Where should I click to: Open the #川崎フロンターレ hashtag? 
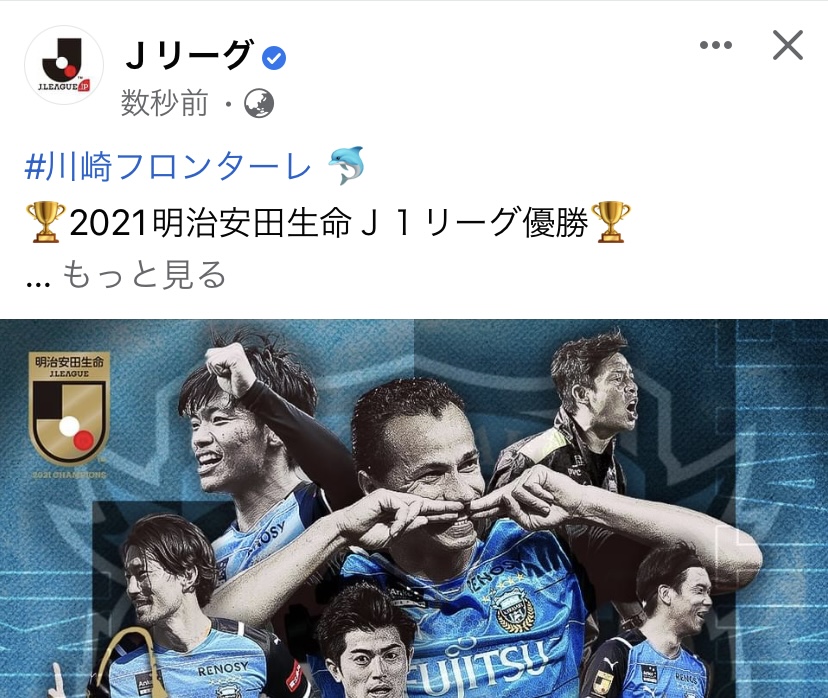coord(168,166)
